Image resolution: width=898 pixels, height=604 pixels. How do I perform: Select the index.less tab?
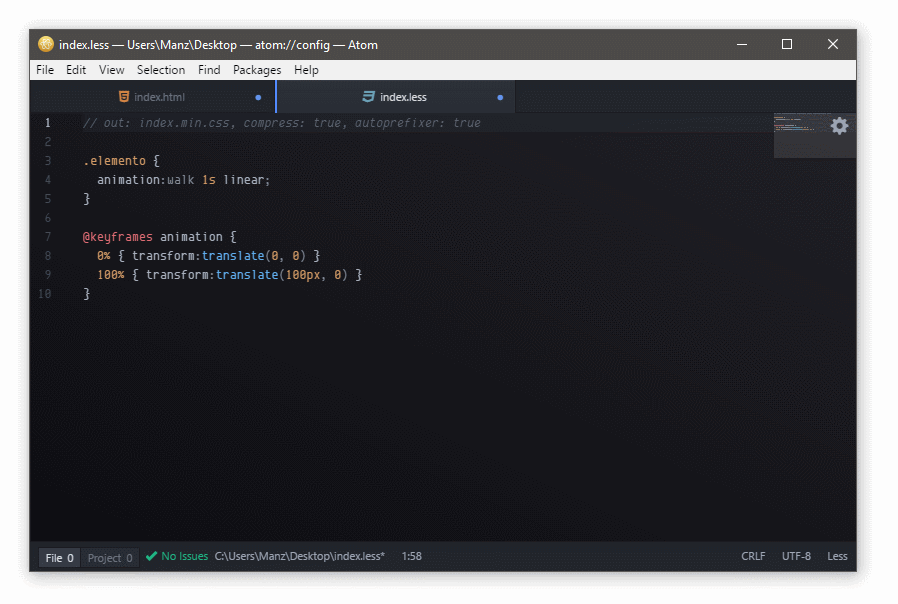[x=396, y=97]
